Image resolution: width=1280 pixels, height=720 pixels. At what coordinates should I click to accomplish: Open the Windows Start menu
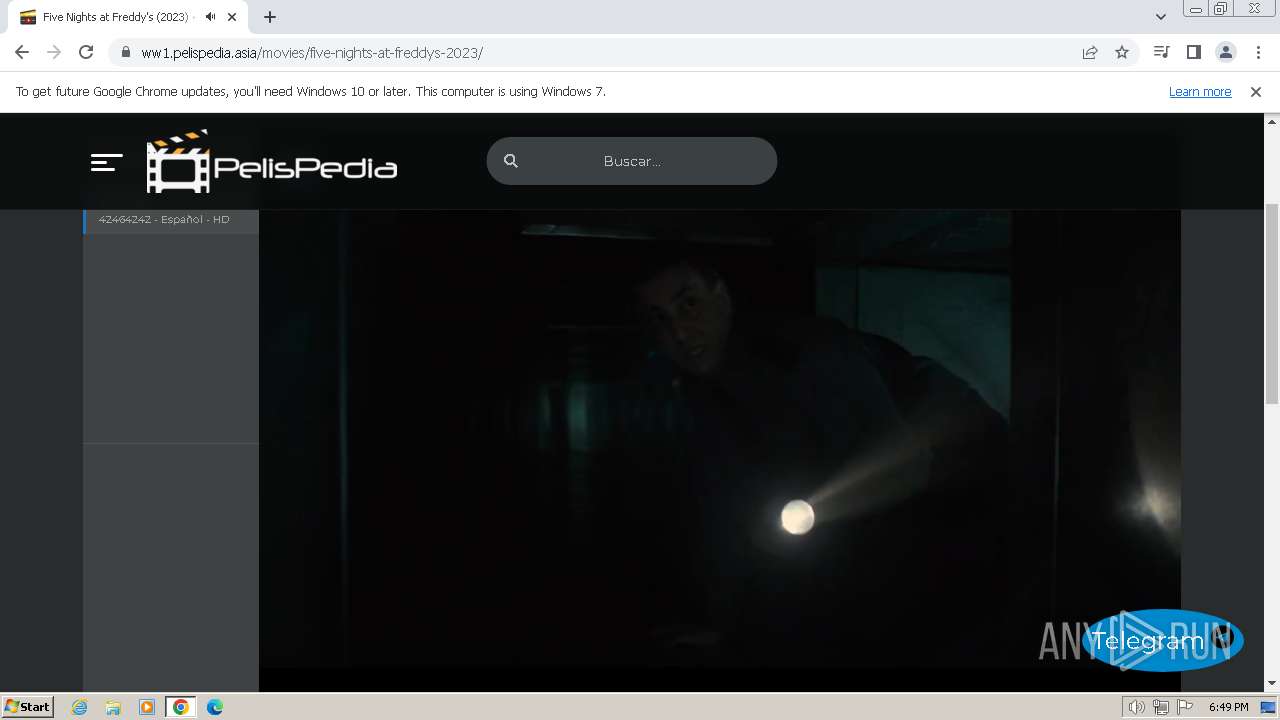(27, 707)
